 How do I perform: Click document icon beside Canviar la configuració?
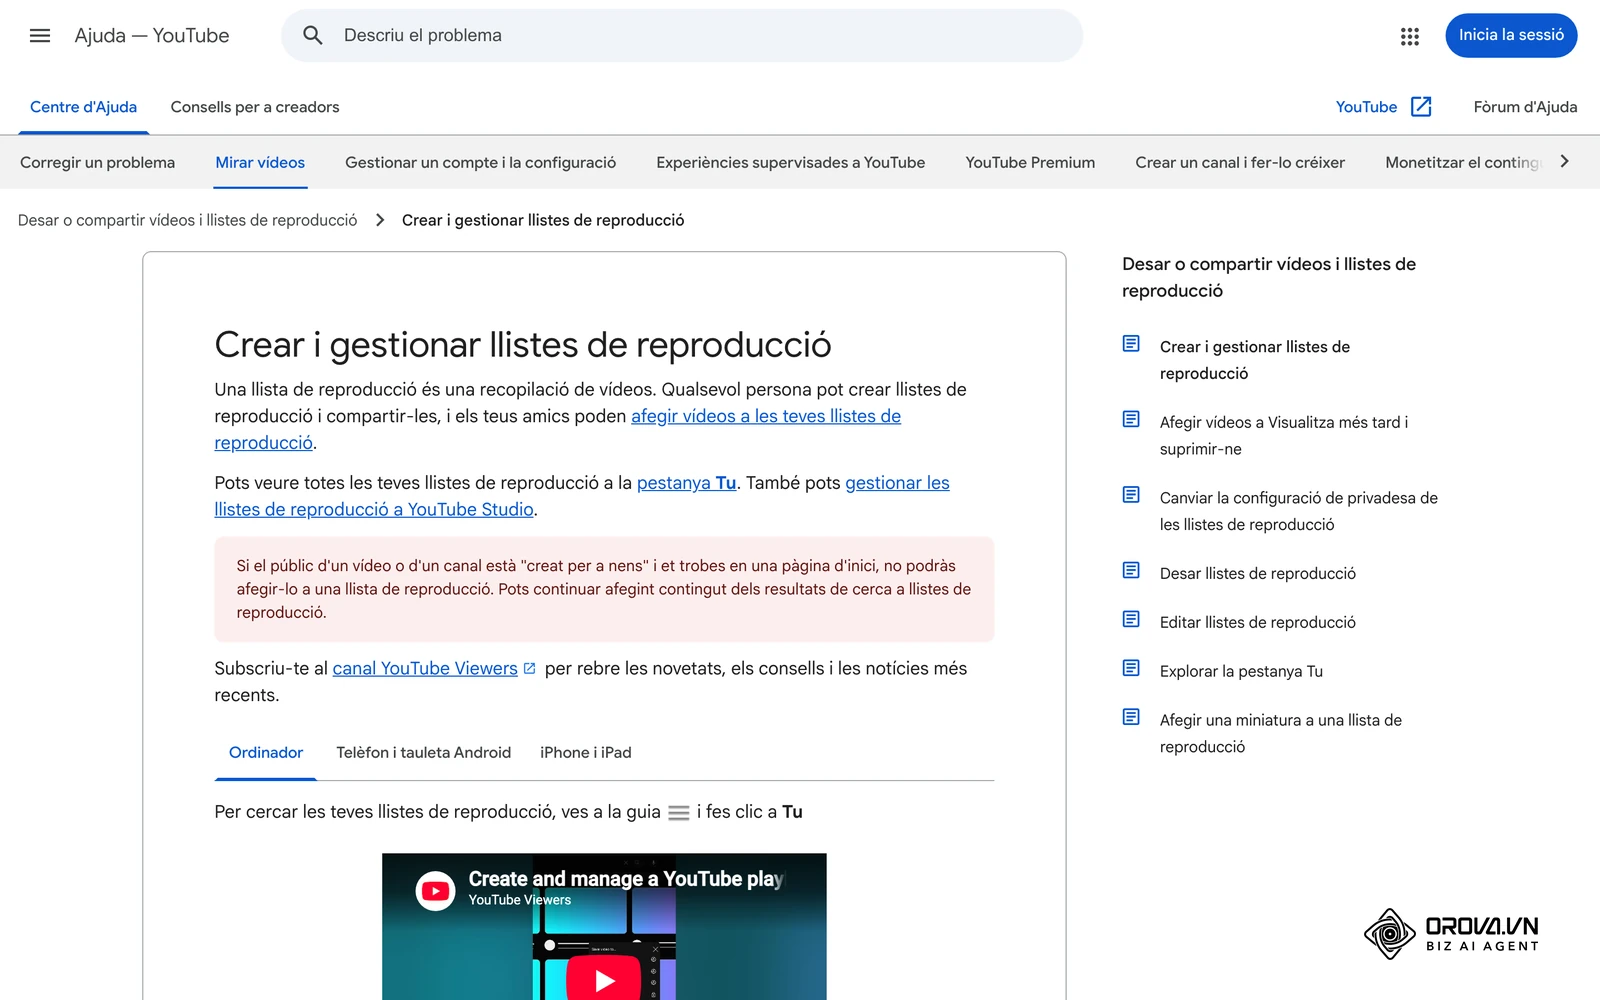(x=1131, y=495)
